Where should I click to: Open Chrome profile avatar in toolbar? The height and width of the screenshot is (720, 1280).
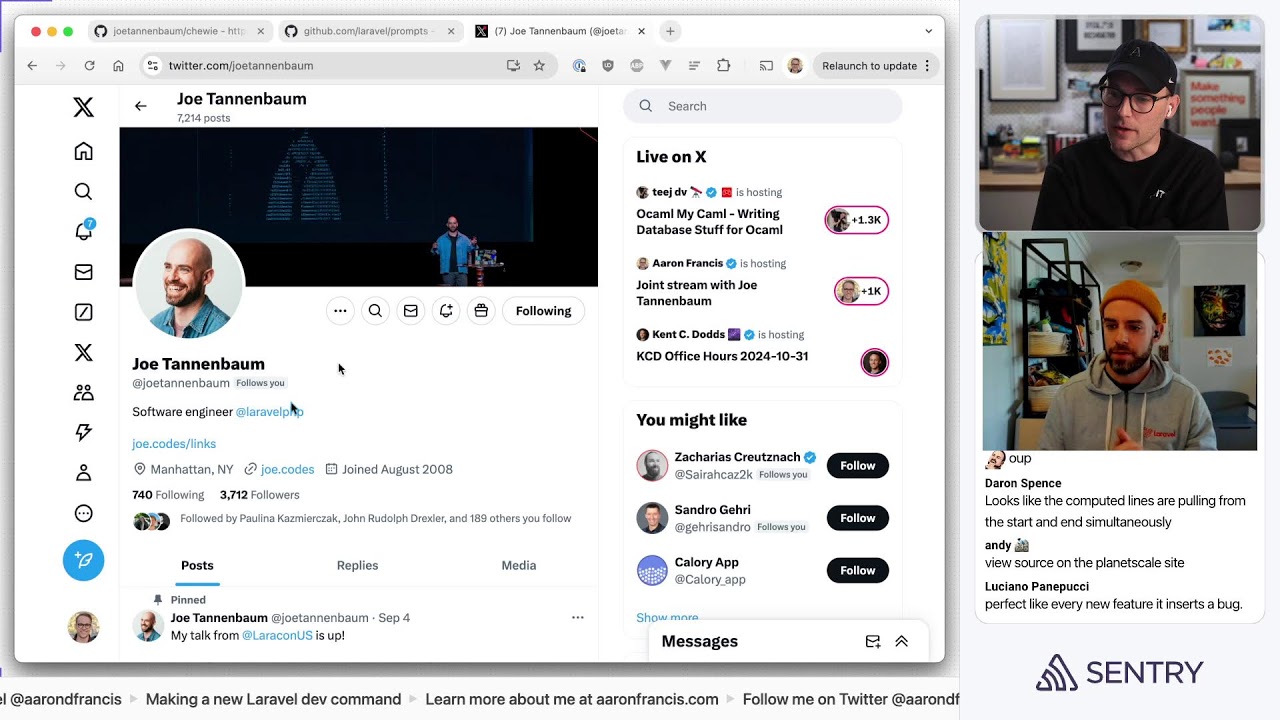click(x=795, y=66)
